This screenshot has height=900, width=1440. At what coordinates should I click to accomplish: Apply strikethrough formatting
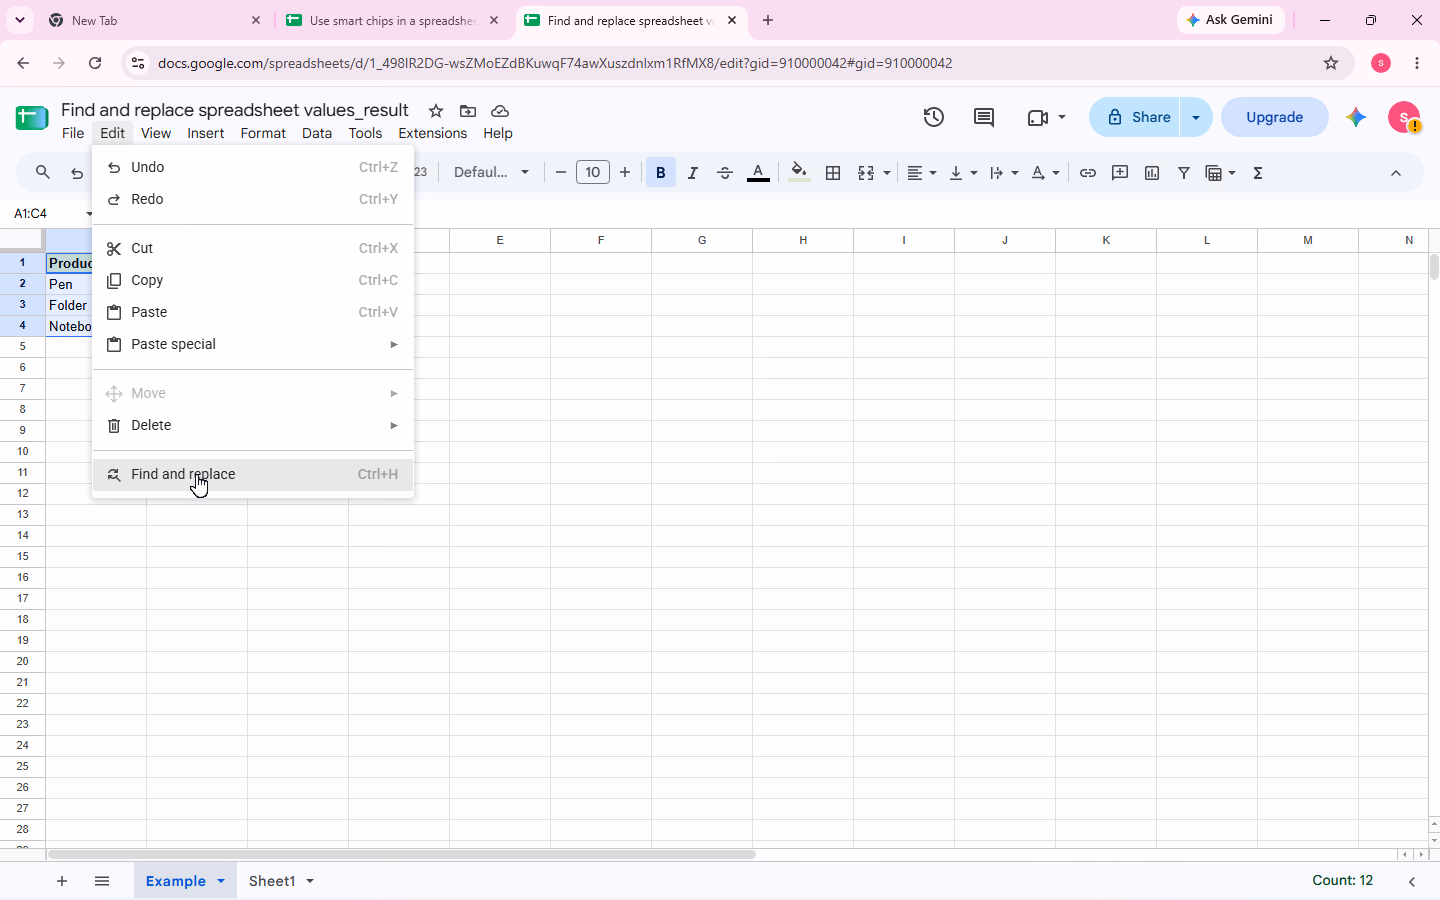(x=725, y=173)
